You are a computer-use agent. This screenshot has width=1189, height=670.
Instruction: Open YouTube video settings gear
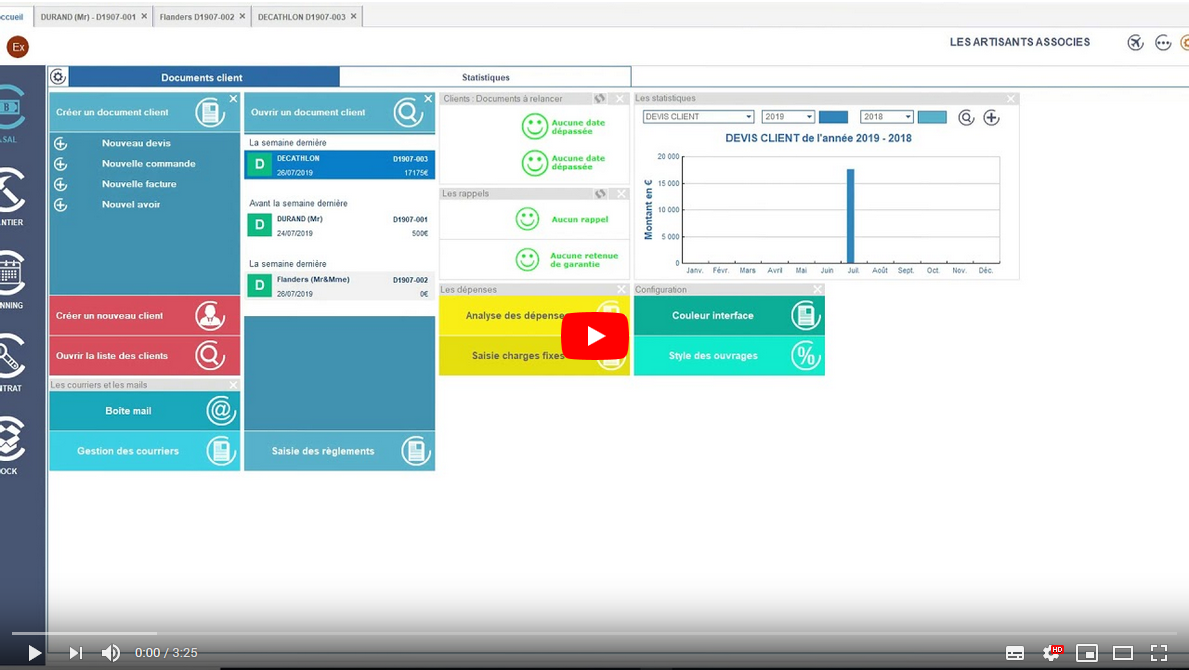point(1051,653)
